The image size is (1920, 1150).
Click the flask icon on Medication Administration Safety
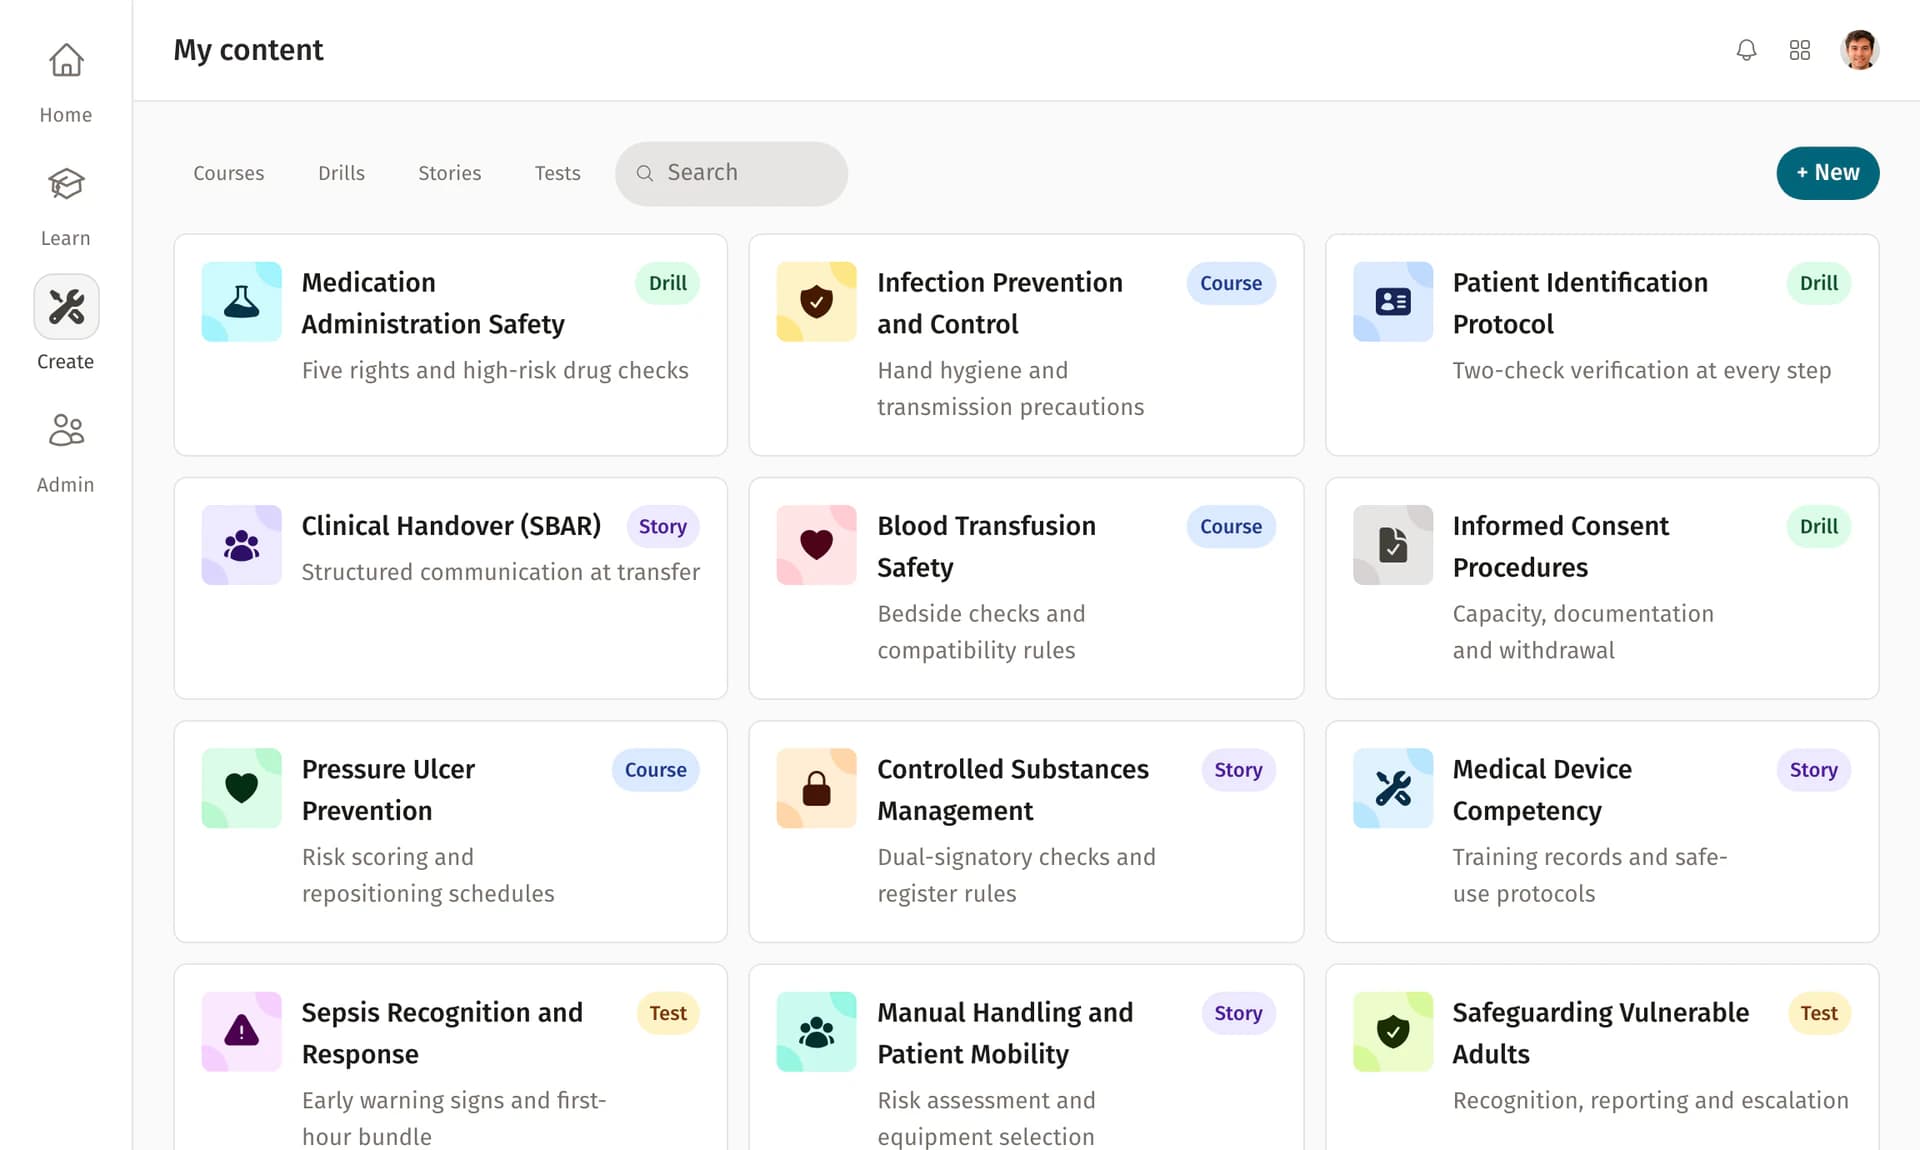pos(241,301)
